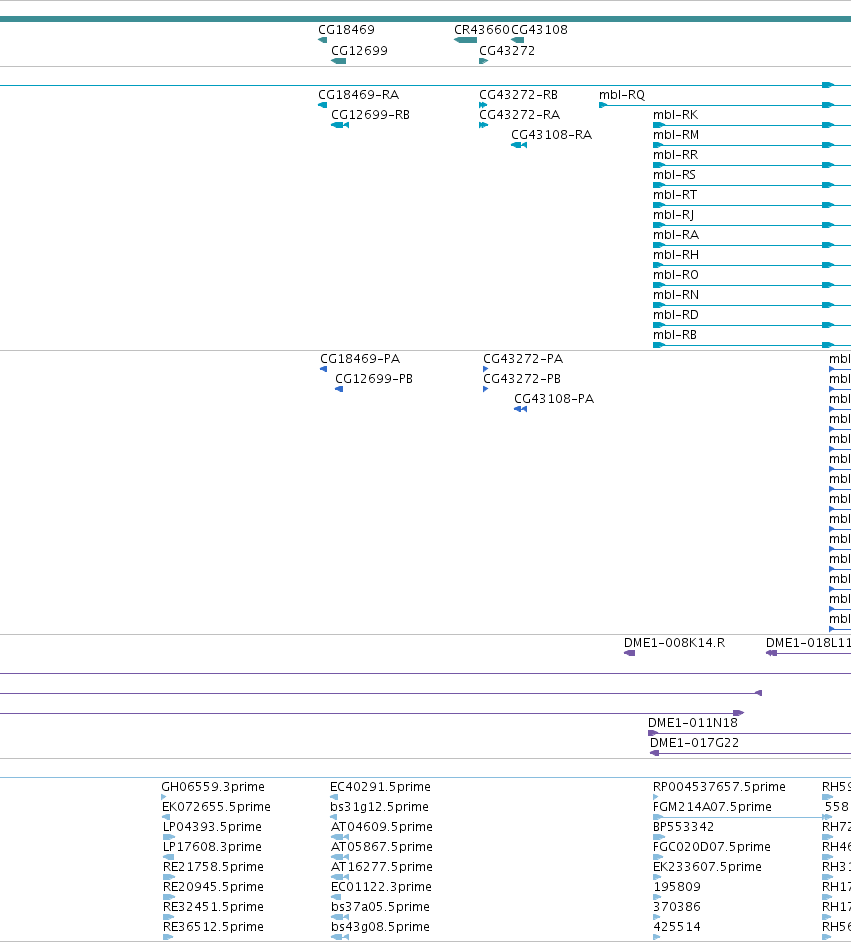The width and height of the screenshot is (851, 942).
Task: Select the bs31g12.5prime EST label
Action: tap(379, 807)
